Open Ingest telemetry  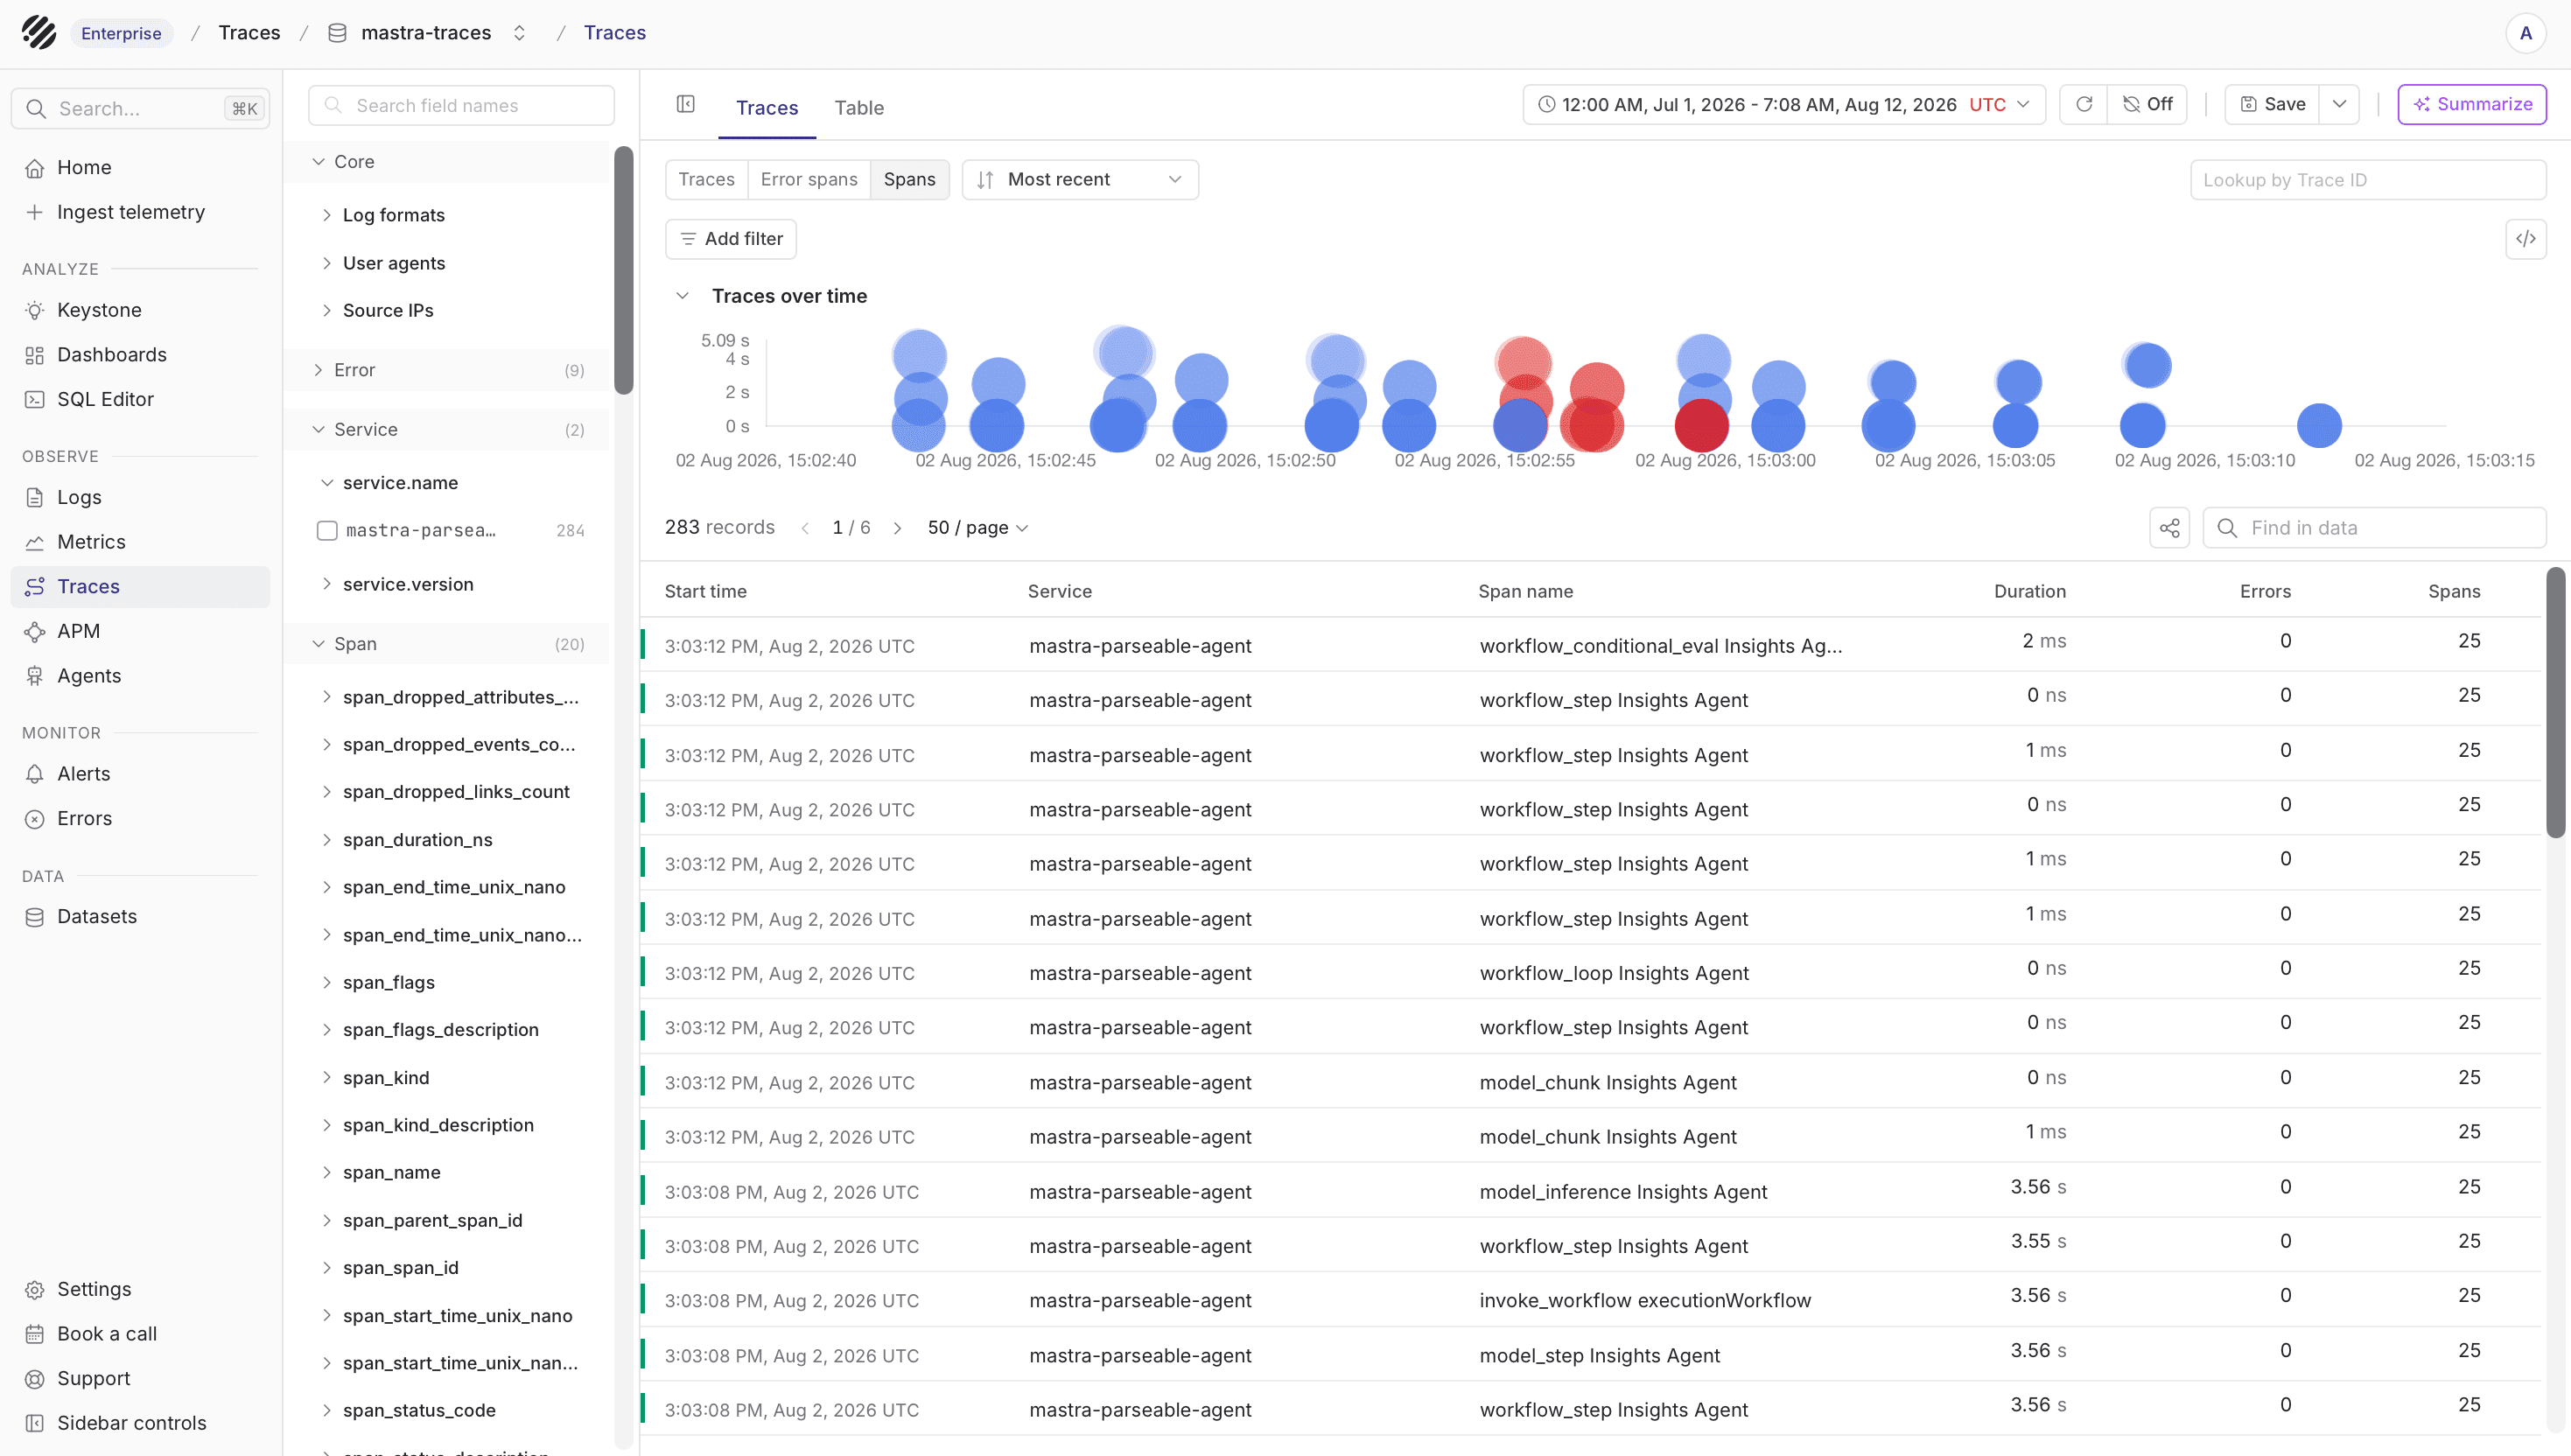point(140,212)
